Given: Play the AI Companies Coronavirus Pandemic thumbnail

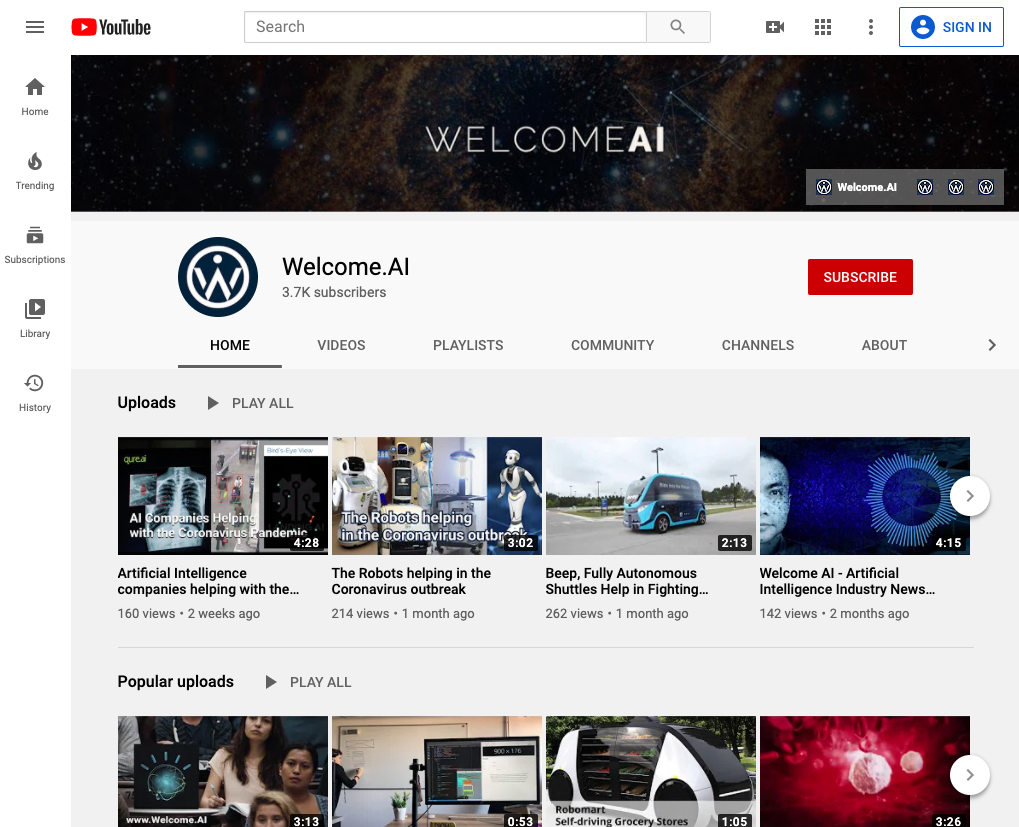Looking at the screenshot, I should [x=223, y=496].
